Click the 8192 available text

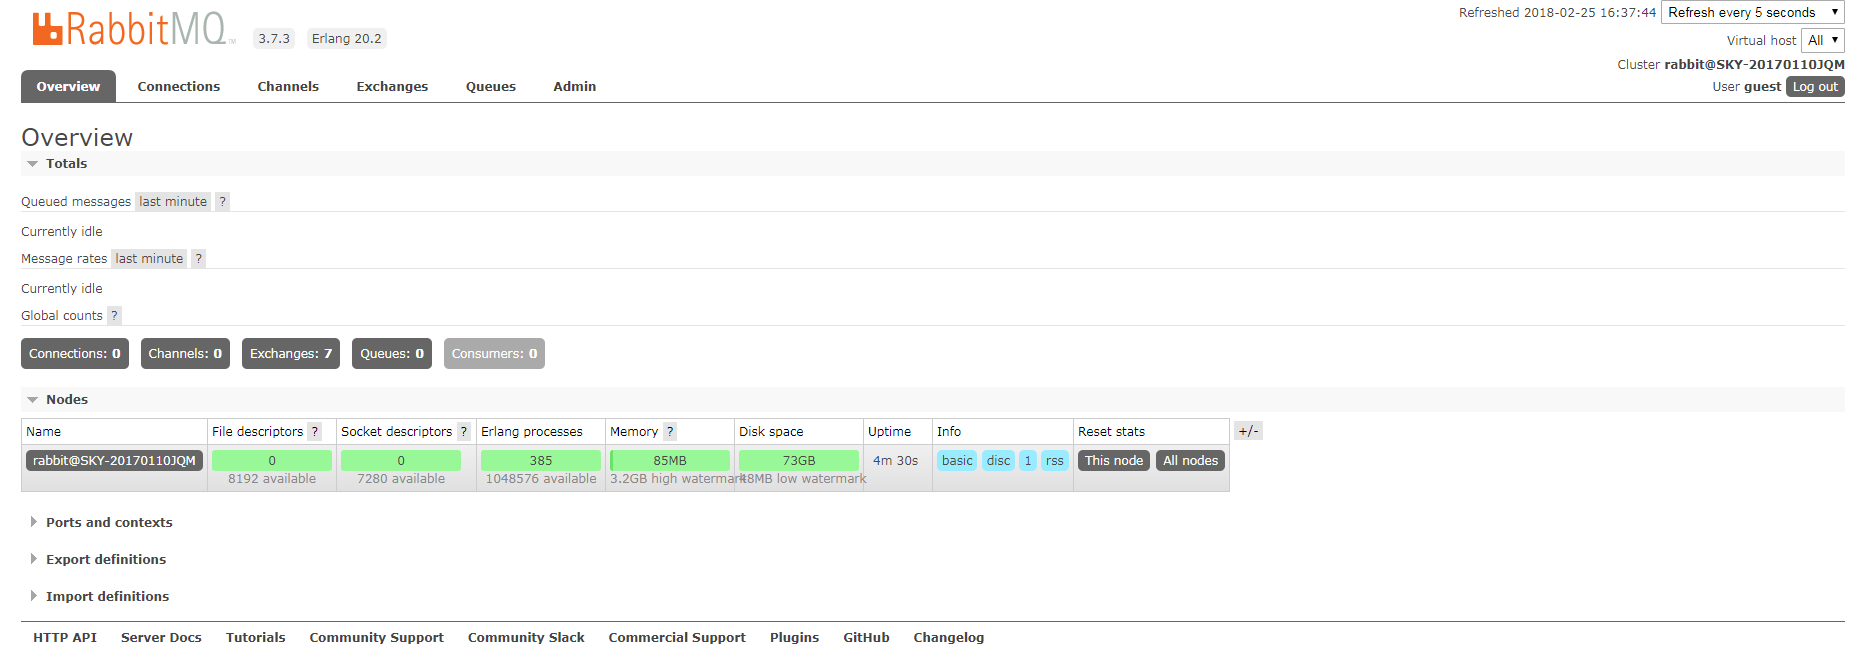coord(272,479)
